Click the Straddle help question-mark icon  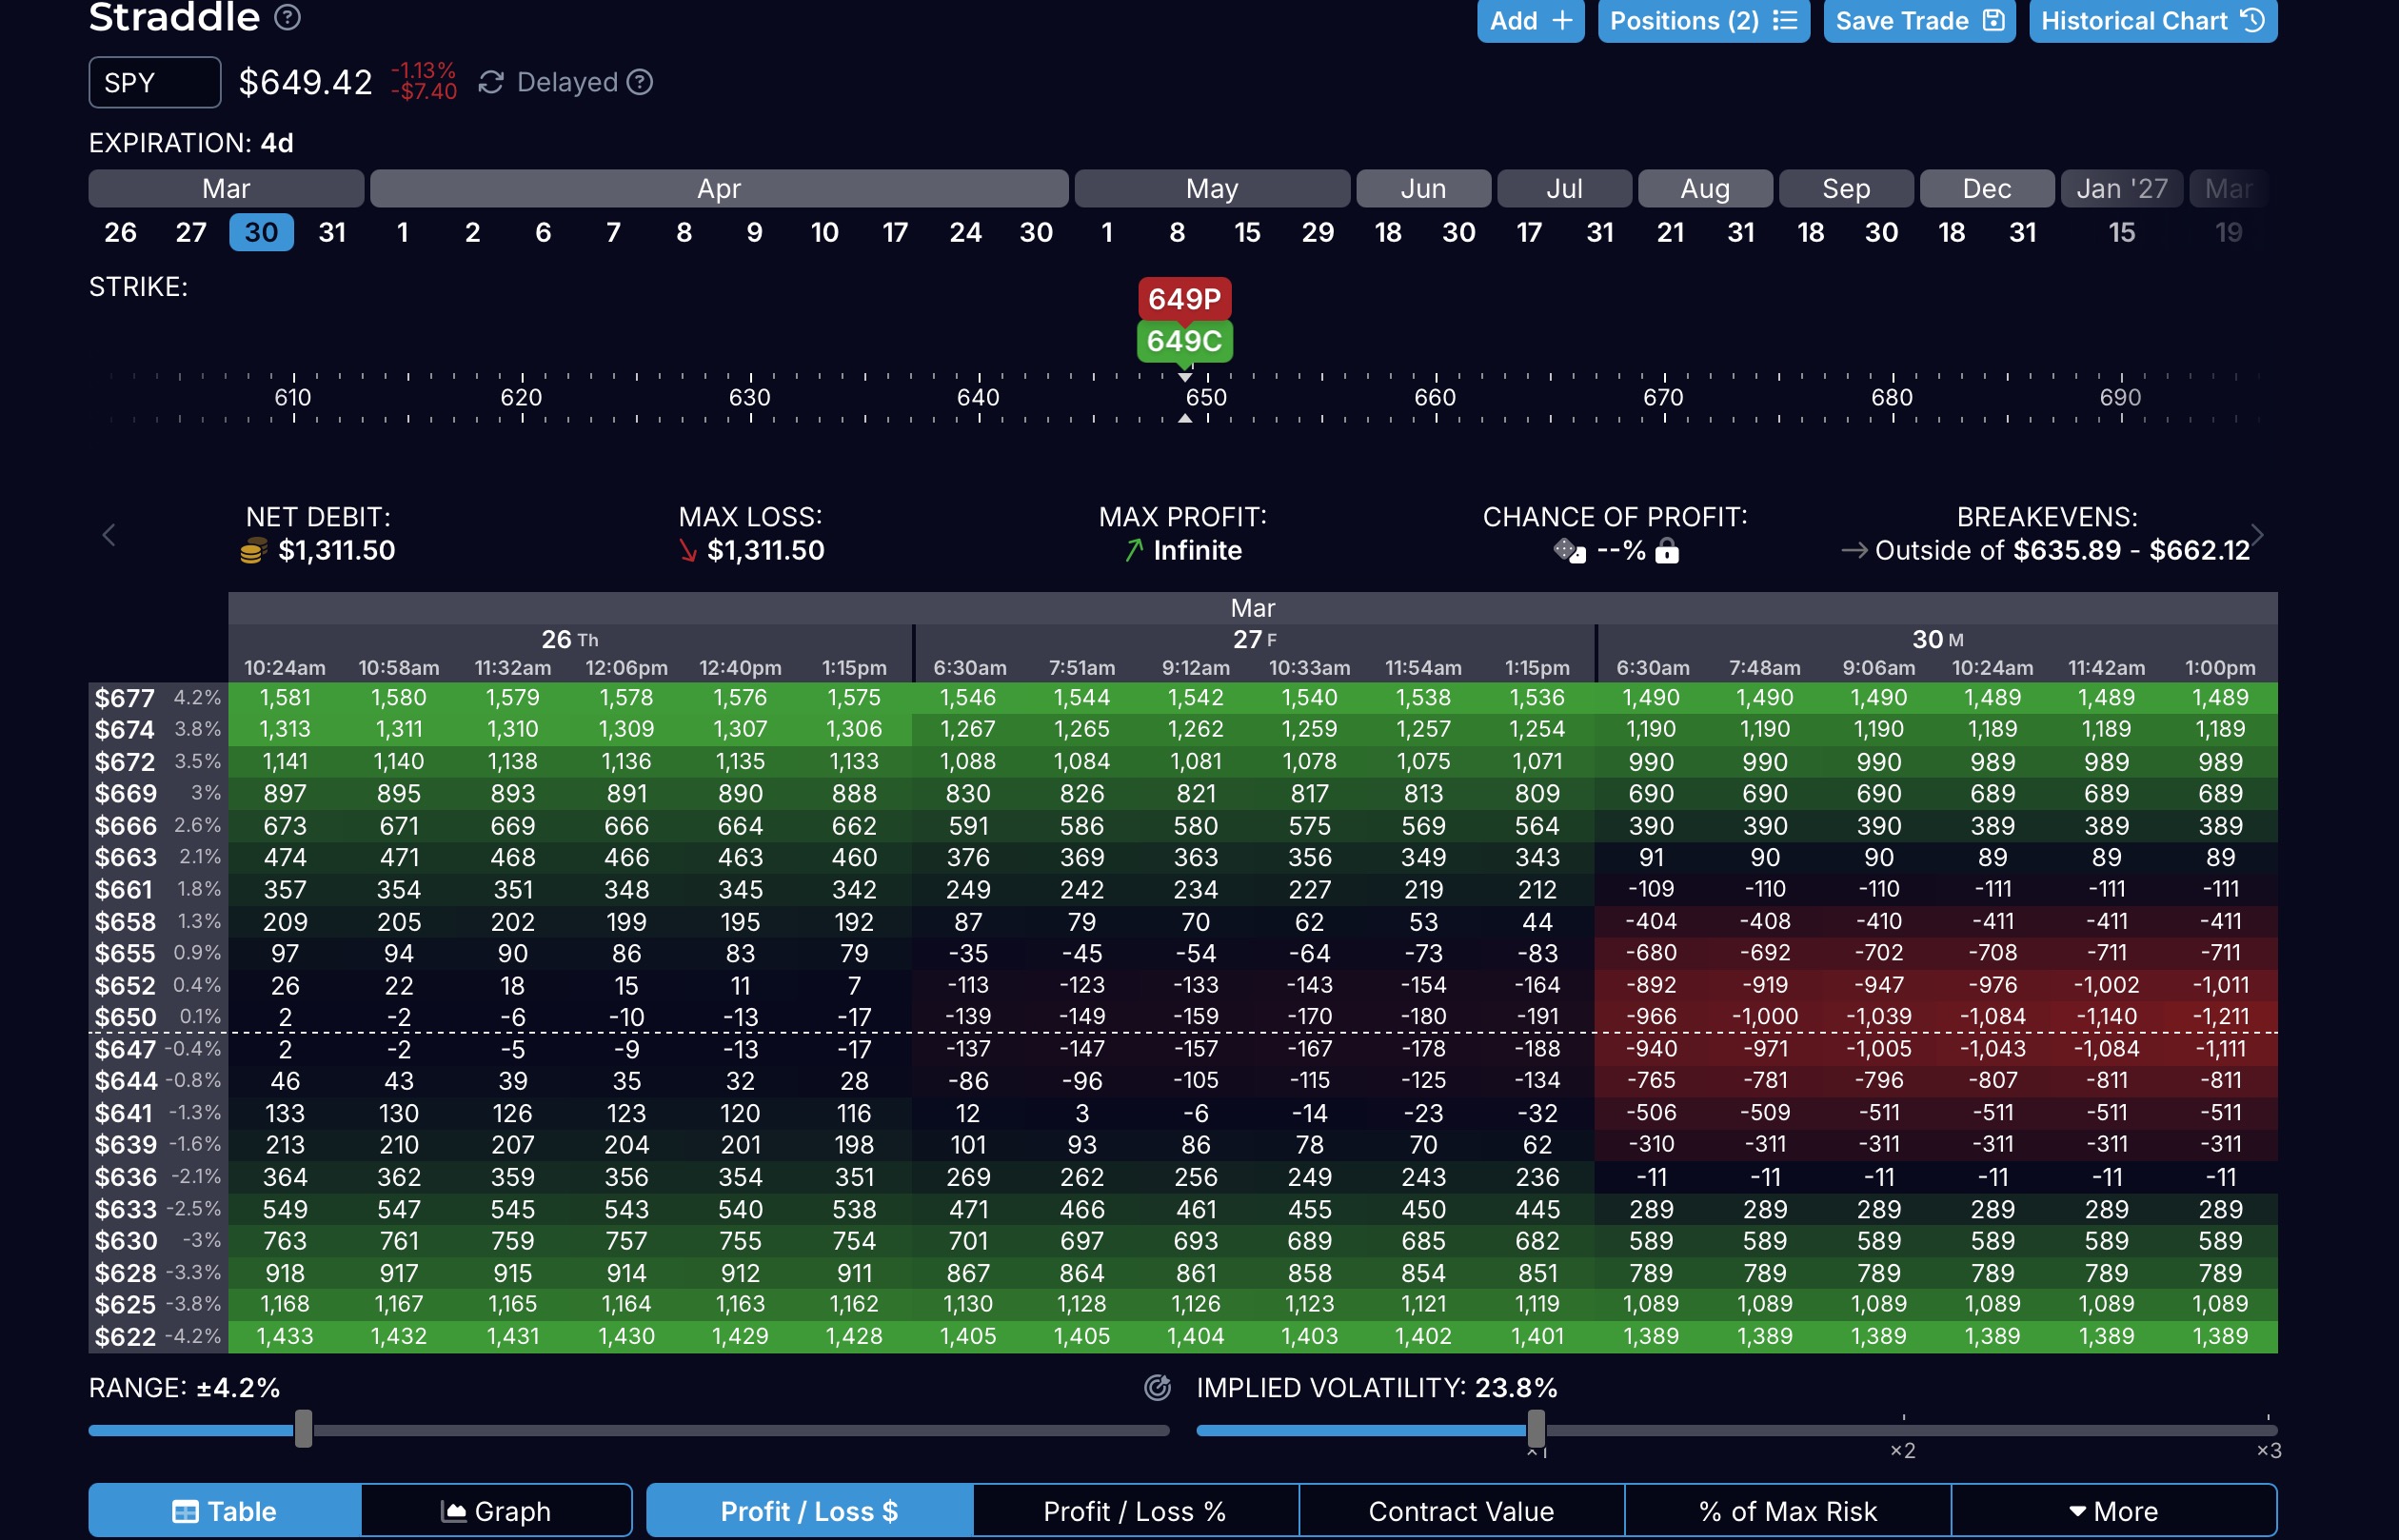point(287,17)
